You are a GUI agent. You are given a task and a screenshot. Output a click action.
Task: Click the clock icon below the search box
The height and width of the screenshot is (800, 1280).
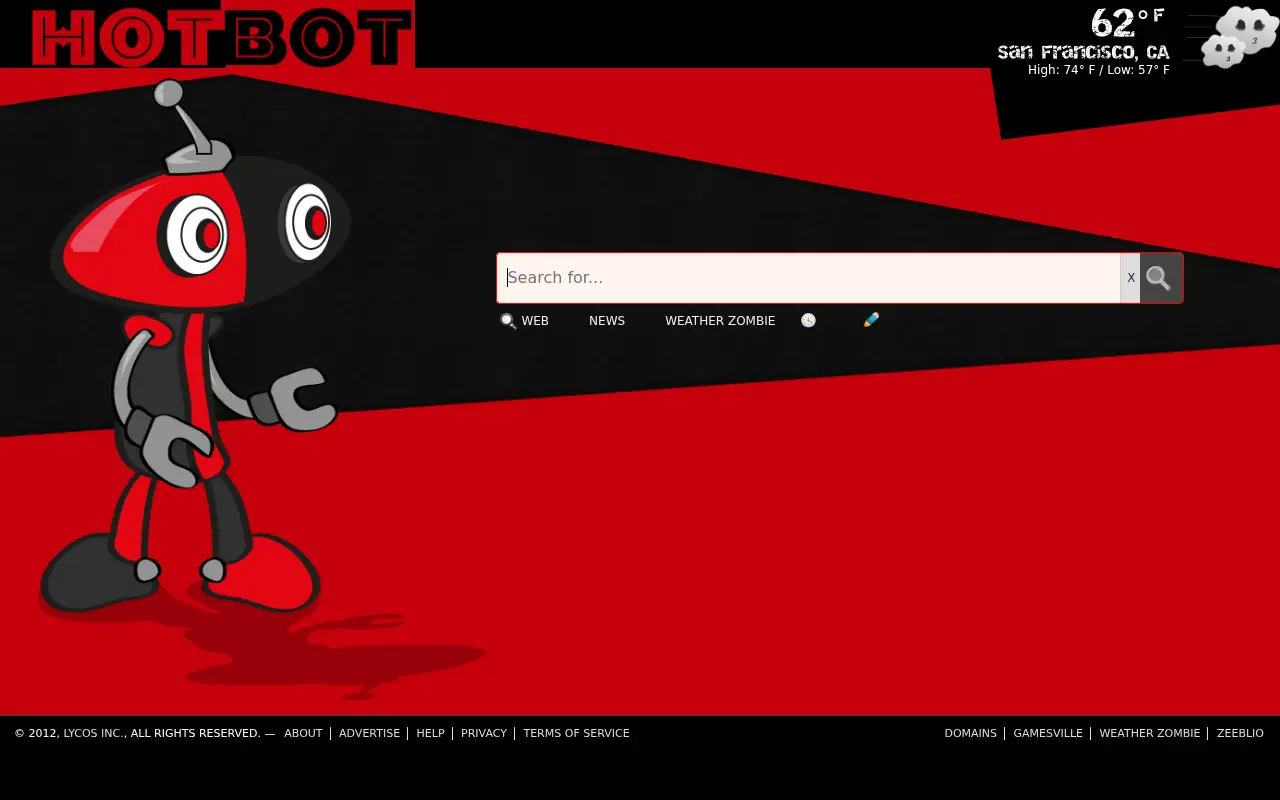point(808,320)
